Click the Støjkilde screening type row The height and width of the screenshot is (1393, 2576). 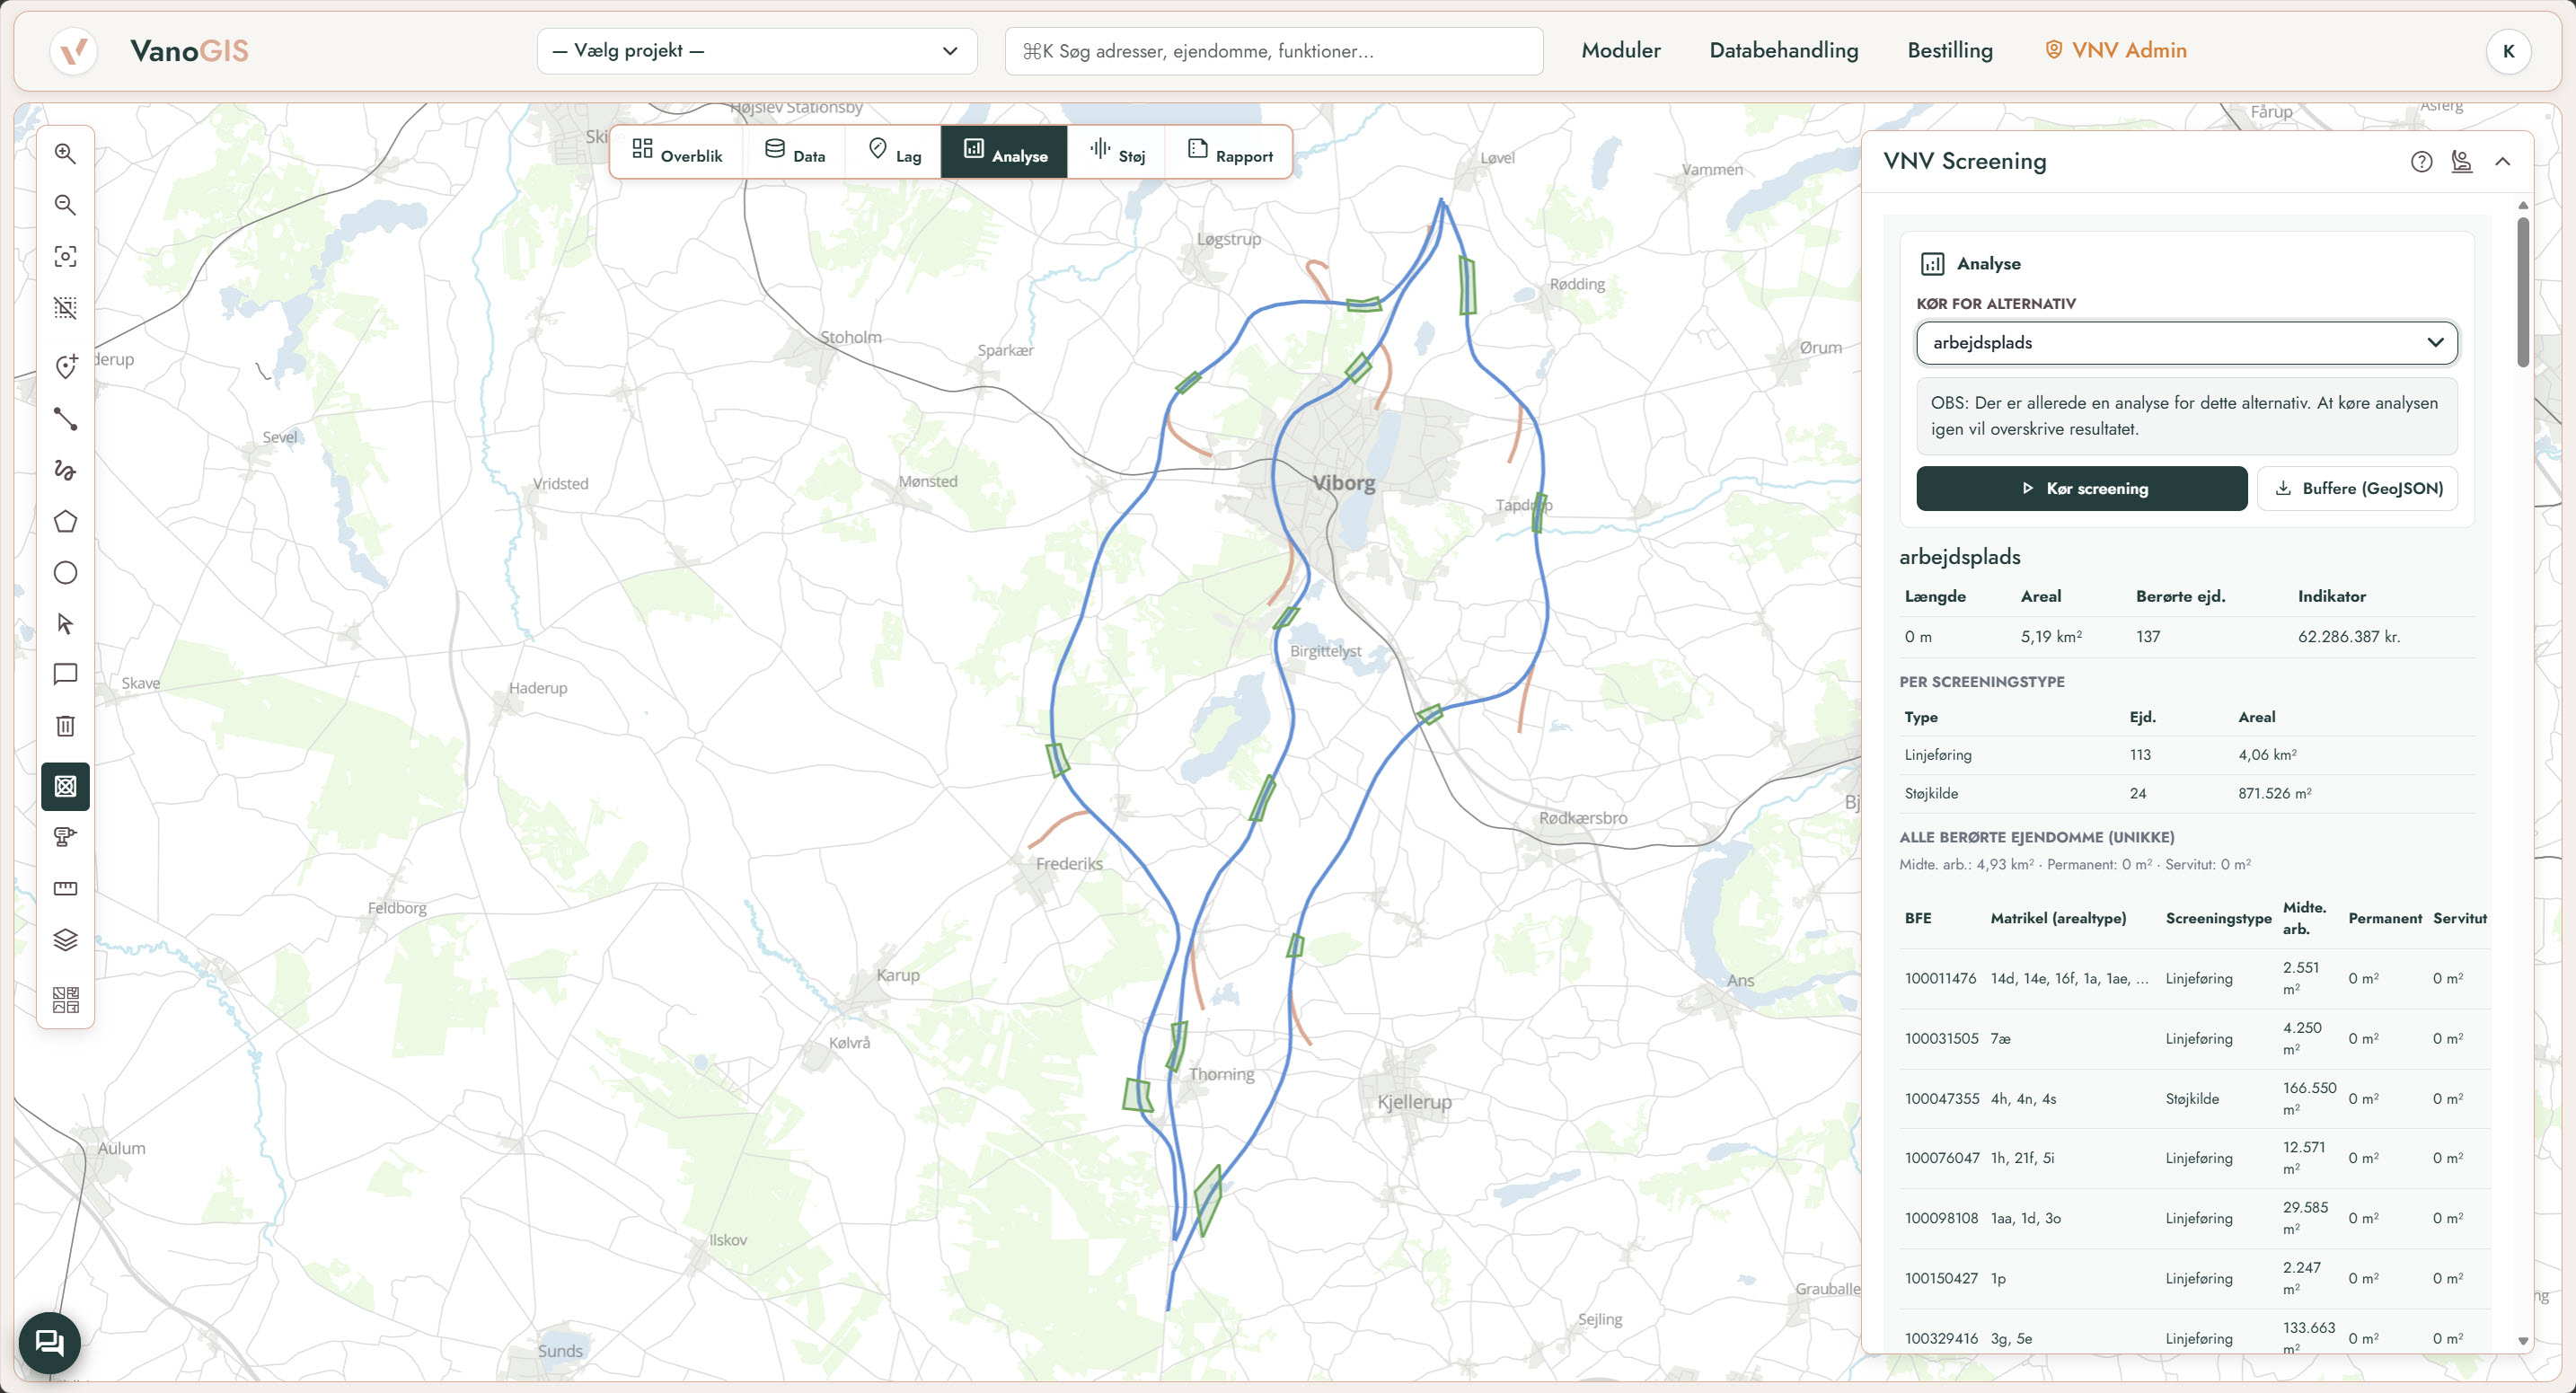[x=2186, y=793]
